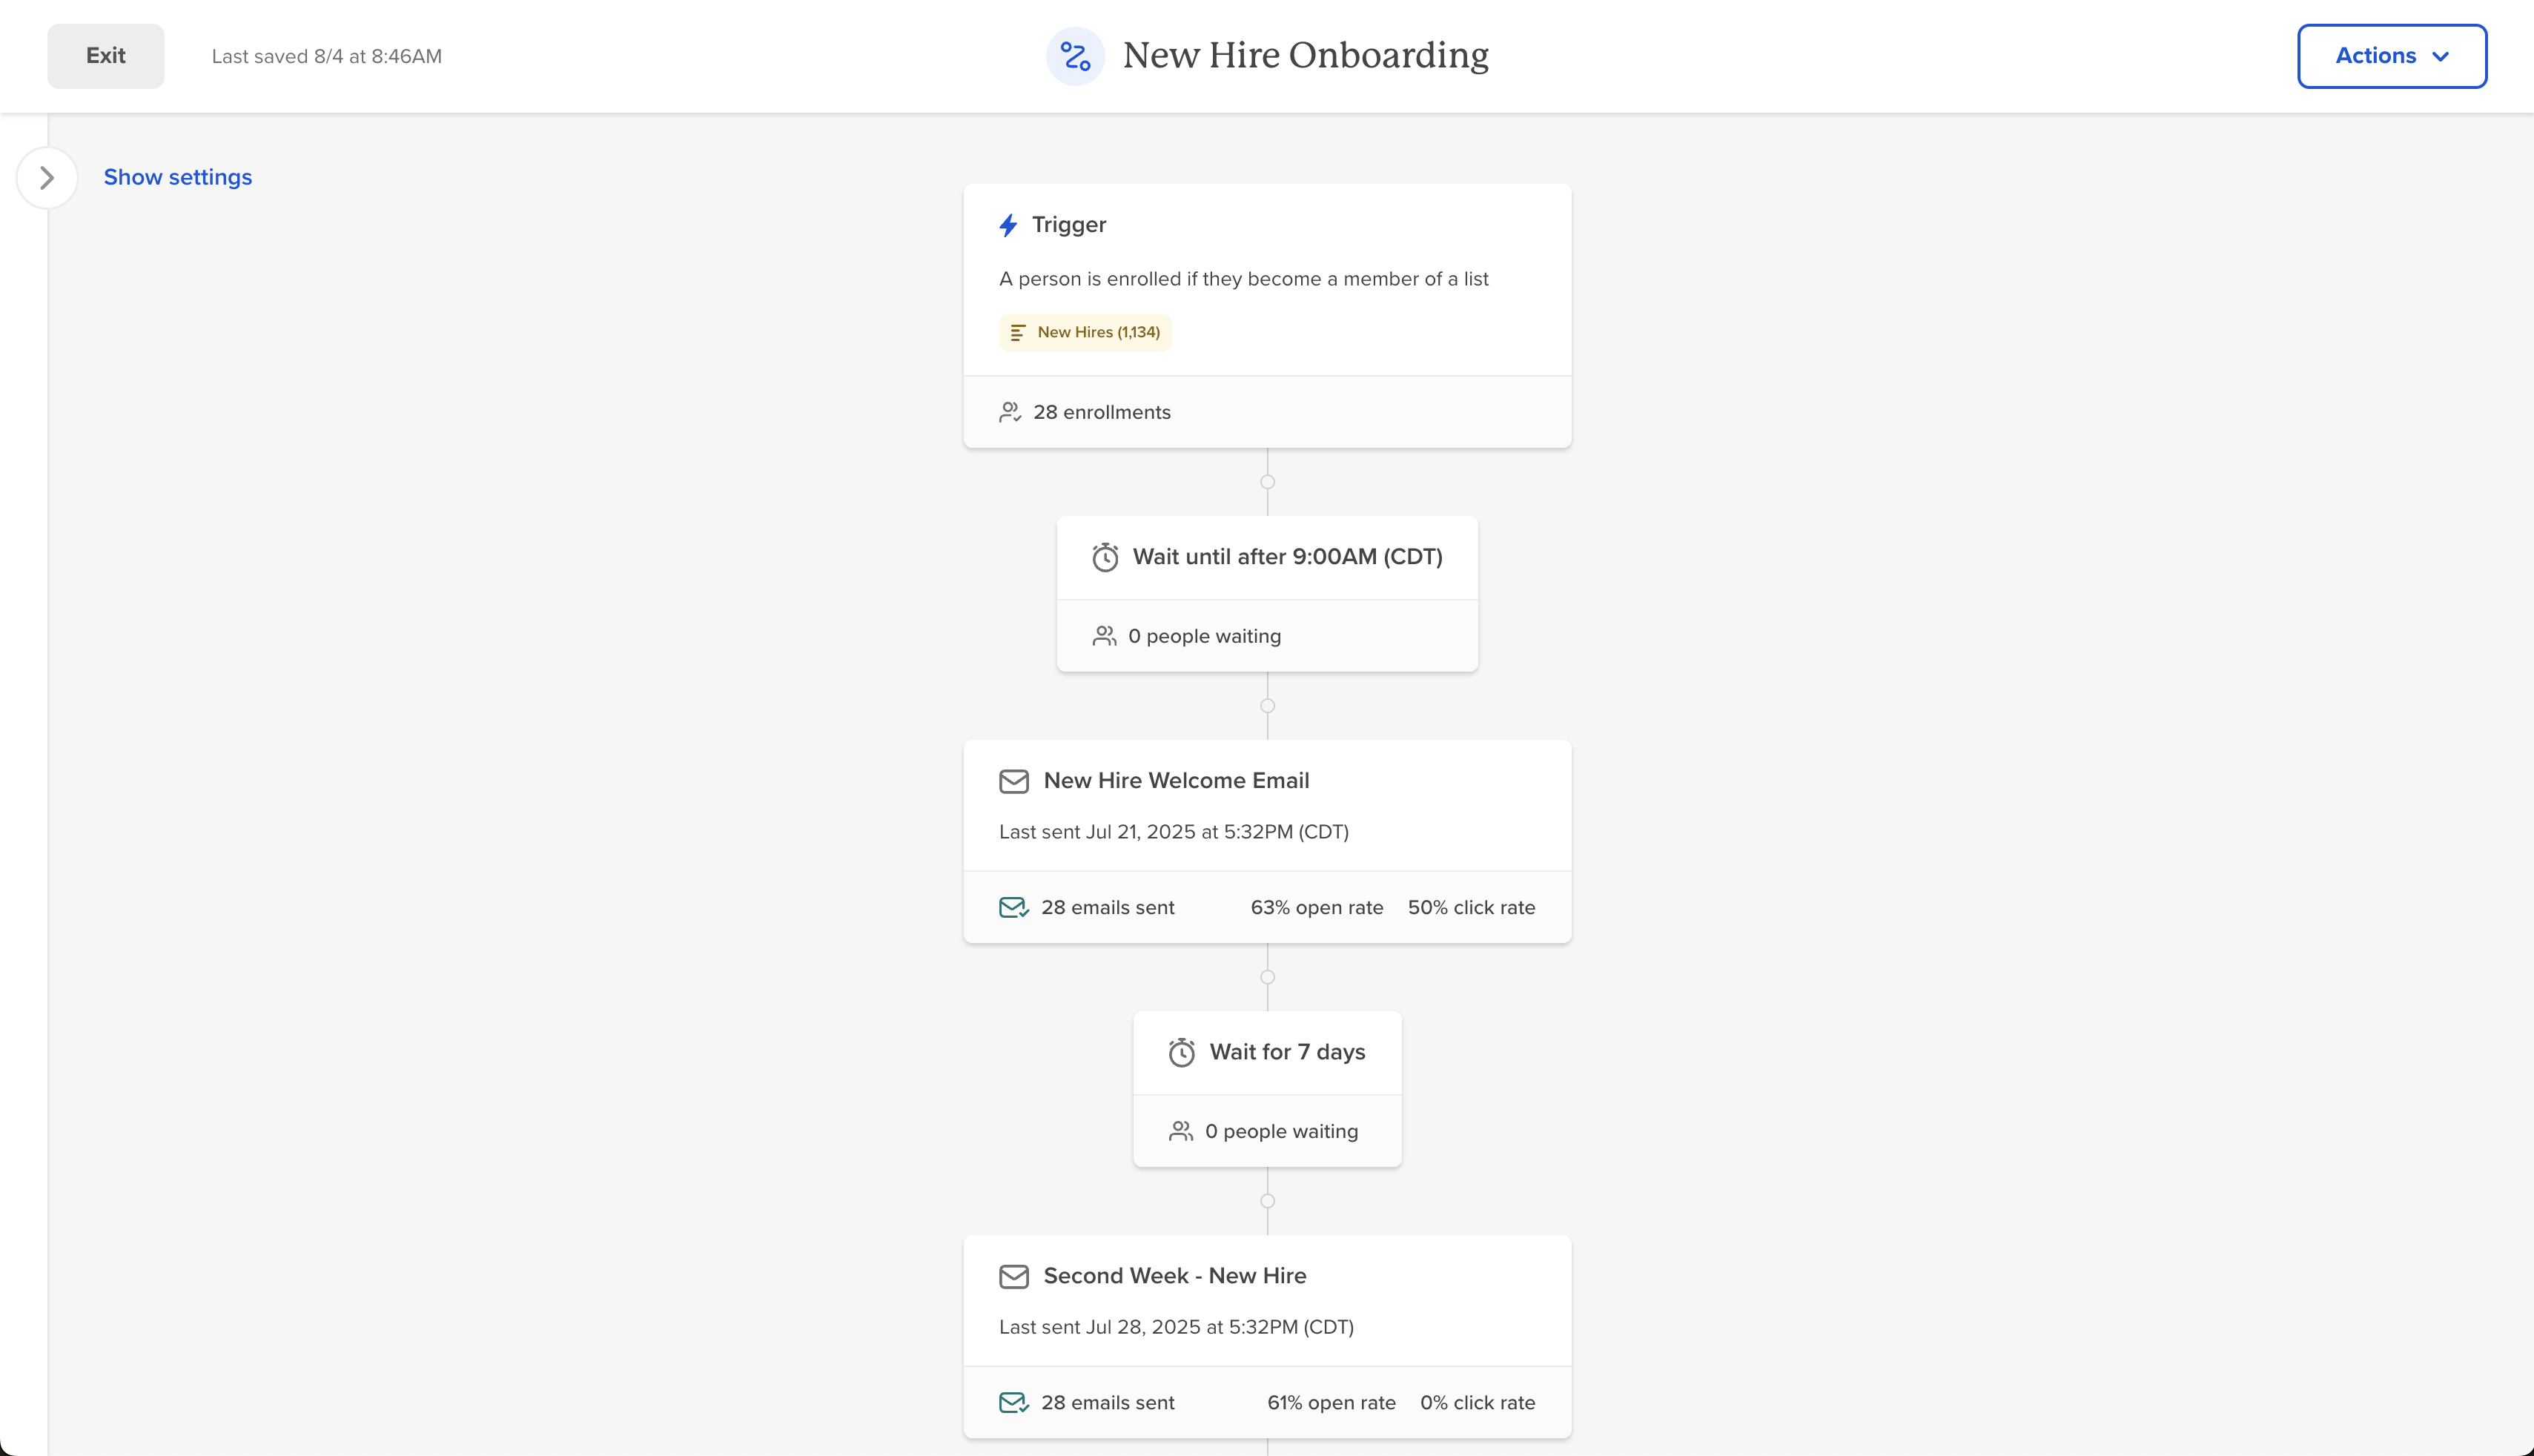
Task: Click the connector node below Trigger card
Action: click(x=1267, y=482)
